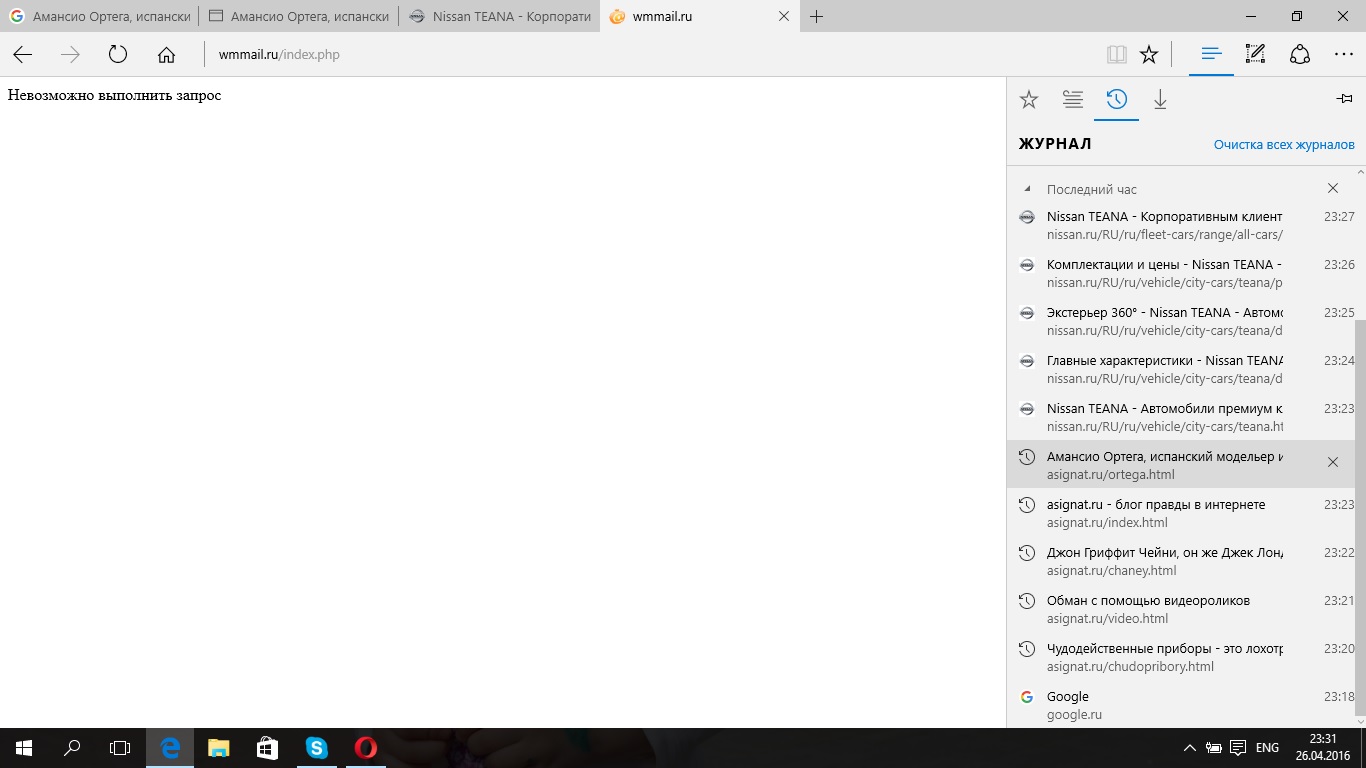Open 'Джон Гриффит Чейни' history entry

tap(1180, 561)
